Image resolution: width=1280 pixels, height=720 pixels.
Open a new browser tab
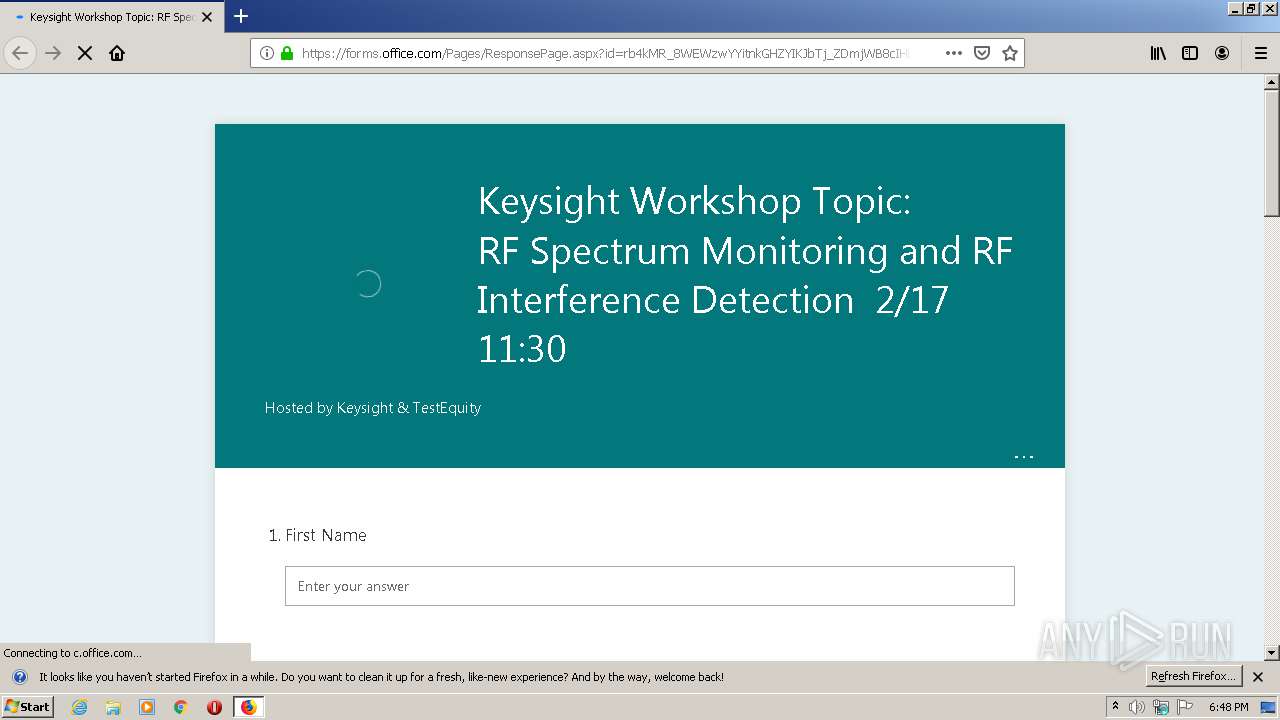point(241,16)
